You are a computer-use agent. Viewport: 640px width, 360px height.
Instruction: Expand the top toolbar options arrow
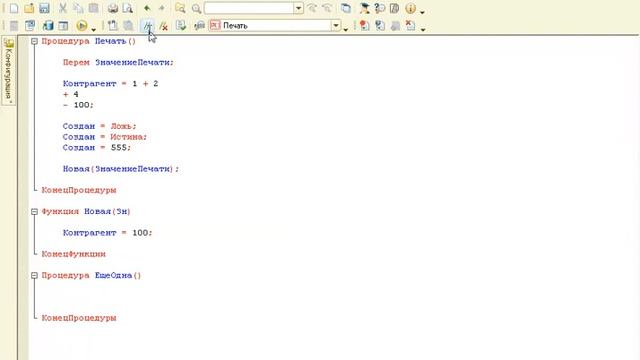click(x=422, y=12)
